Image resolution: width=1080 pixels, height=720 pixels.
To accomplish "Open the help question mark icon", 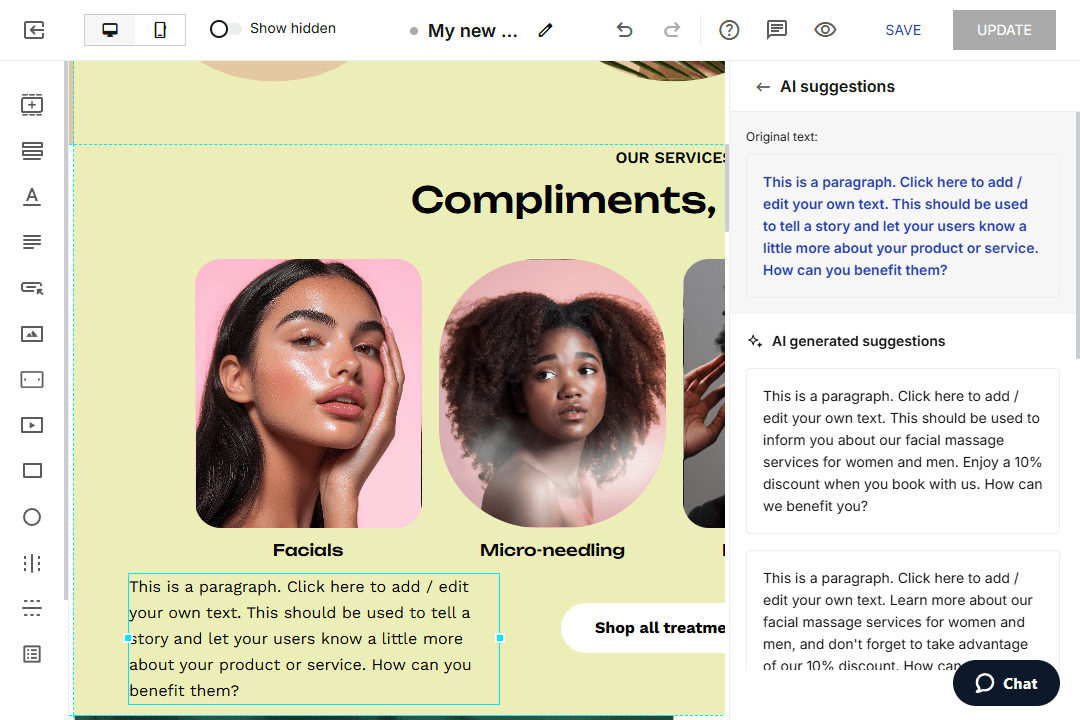I will tap(729, 30).
